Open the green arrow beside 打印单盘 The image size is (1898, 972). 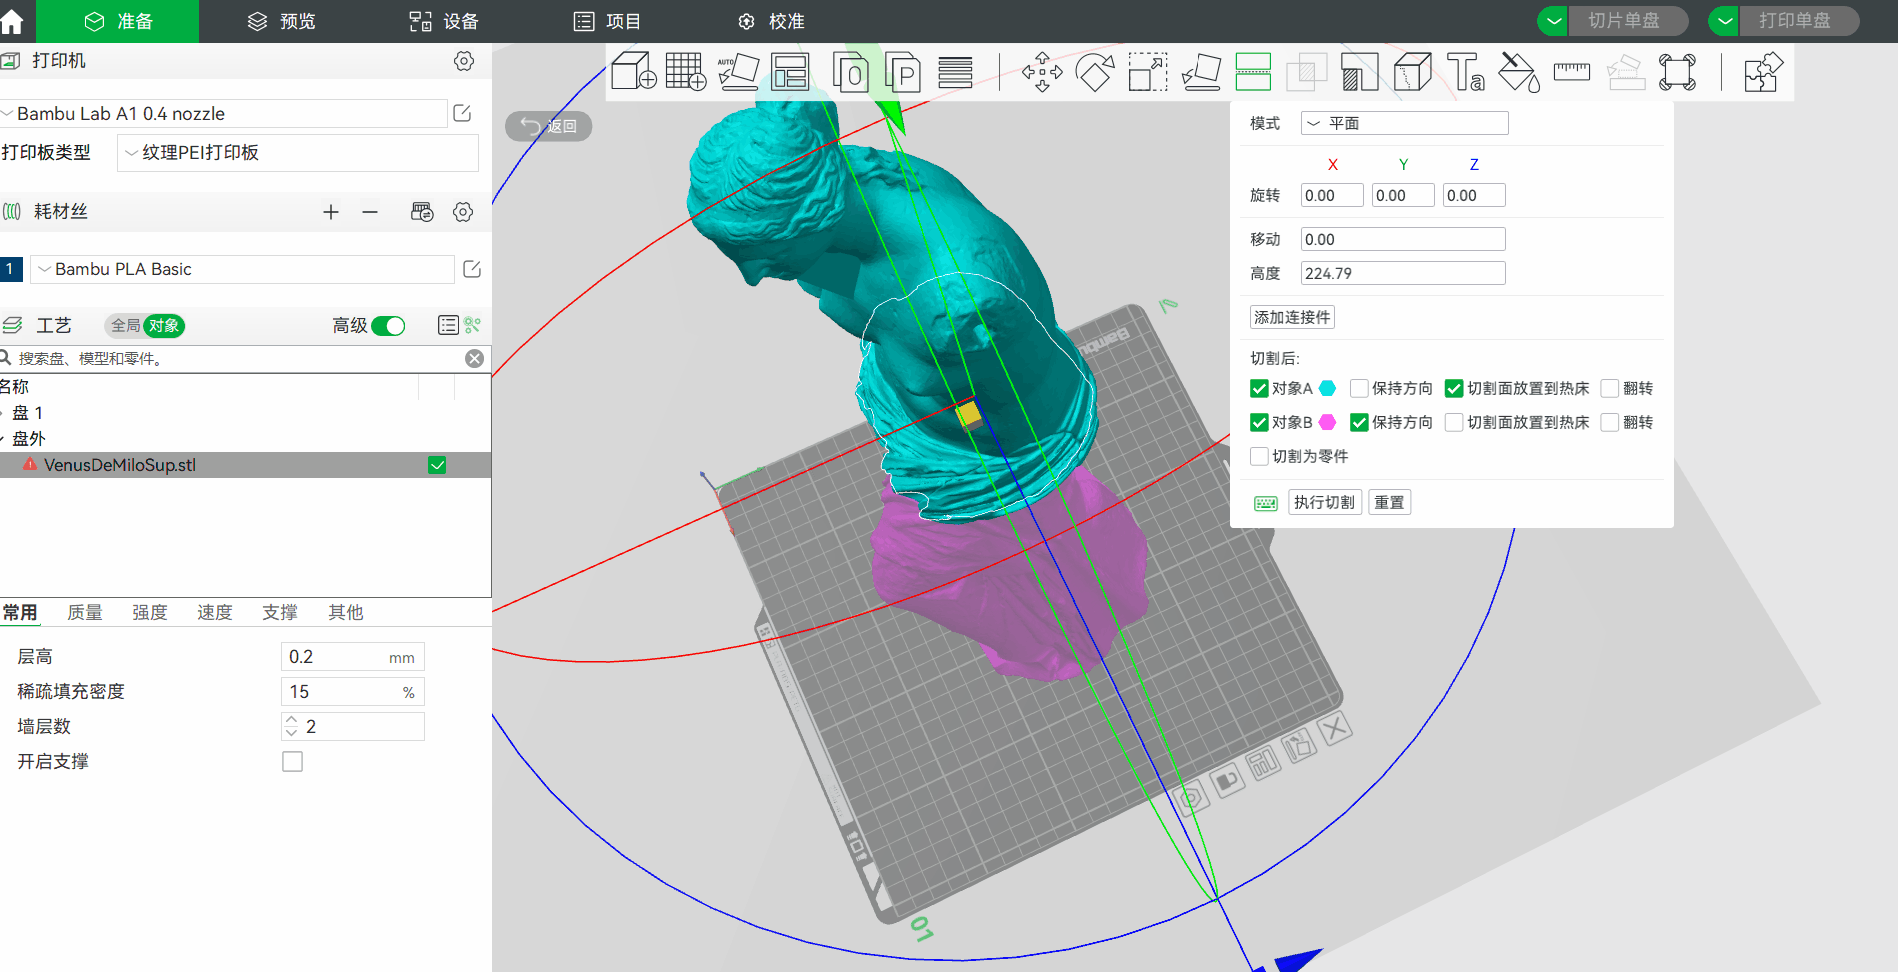tap(1724, 21)
